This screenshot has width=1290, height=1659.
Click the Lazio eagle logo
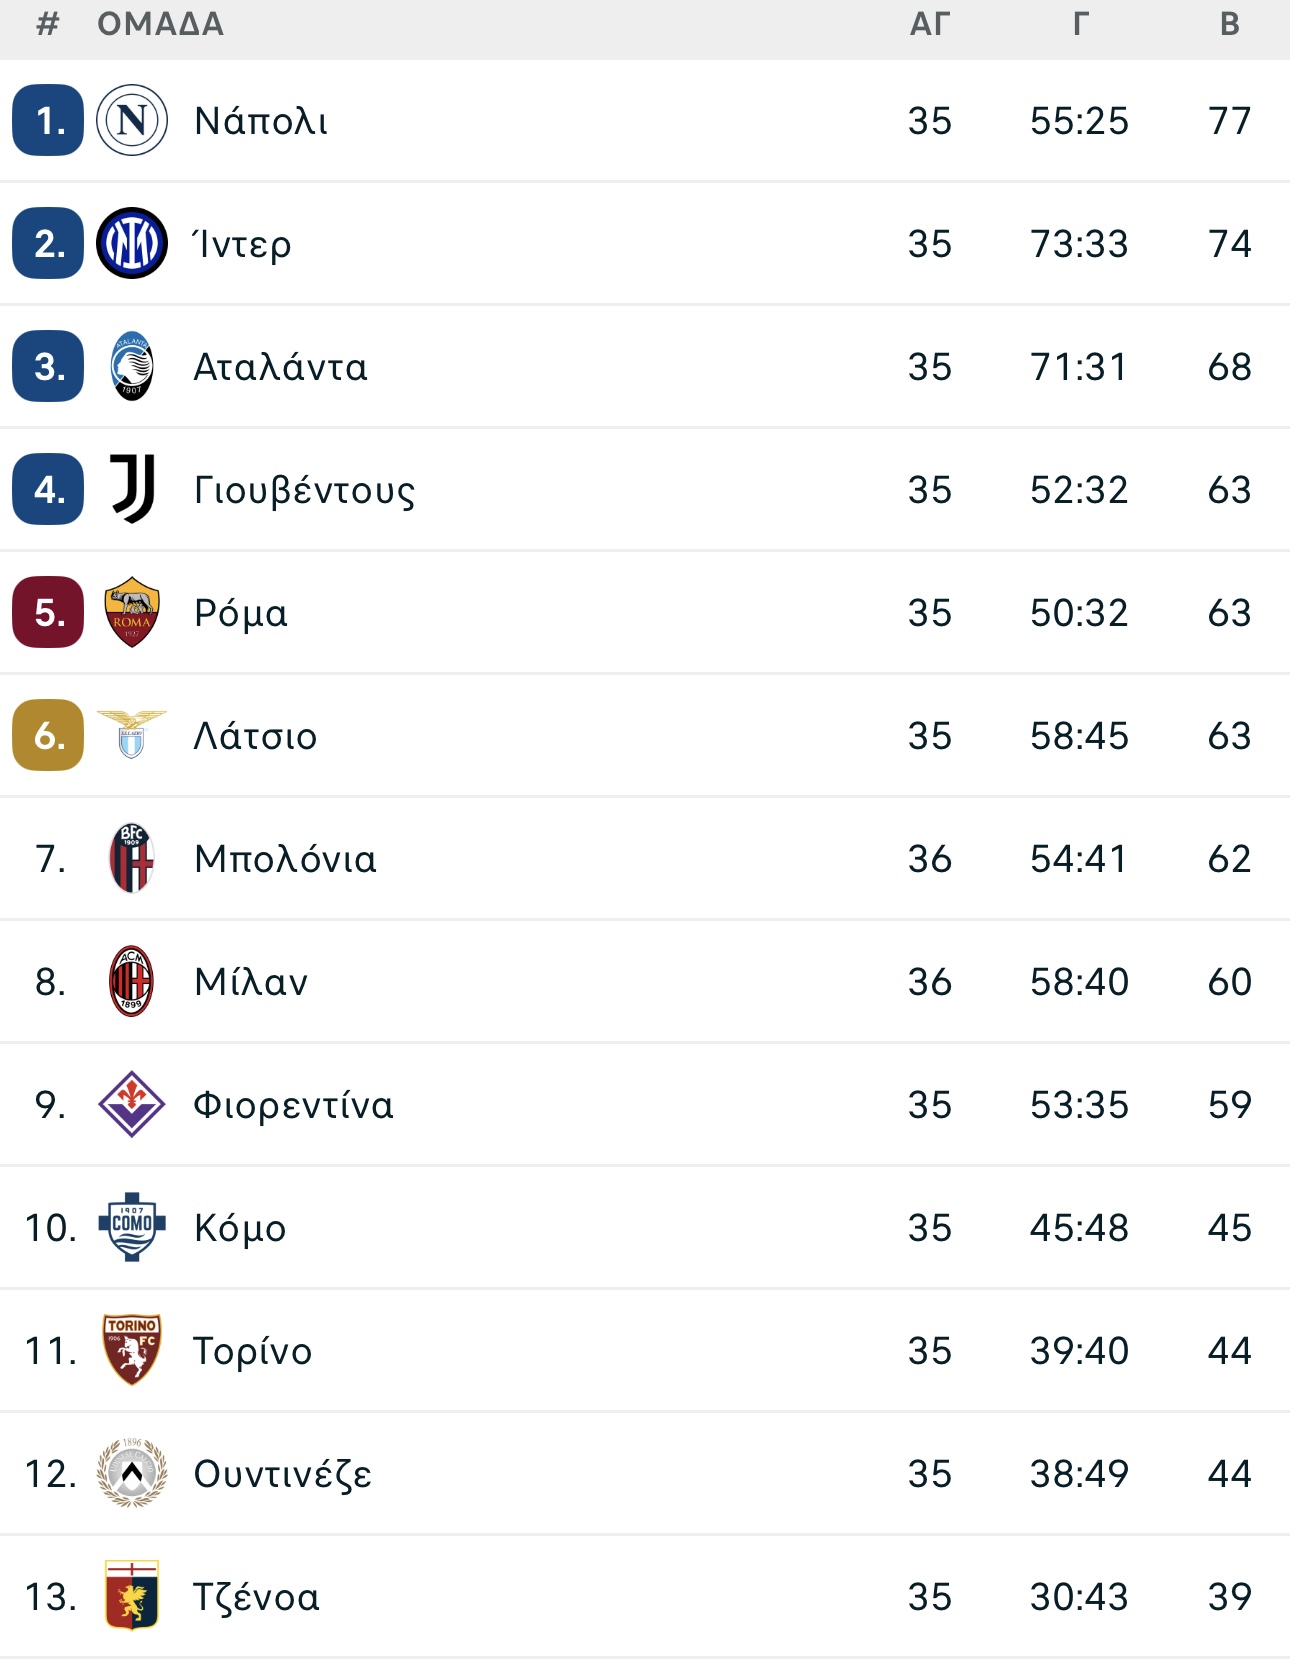132,735
